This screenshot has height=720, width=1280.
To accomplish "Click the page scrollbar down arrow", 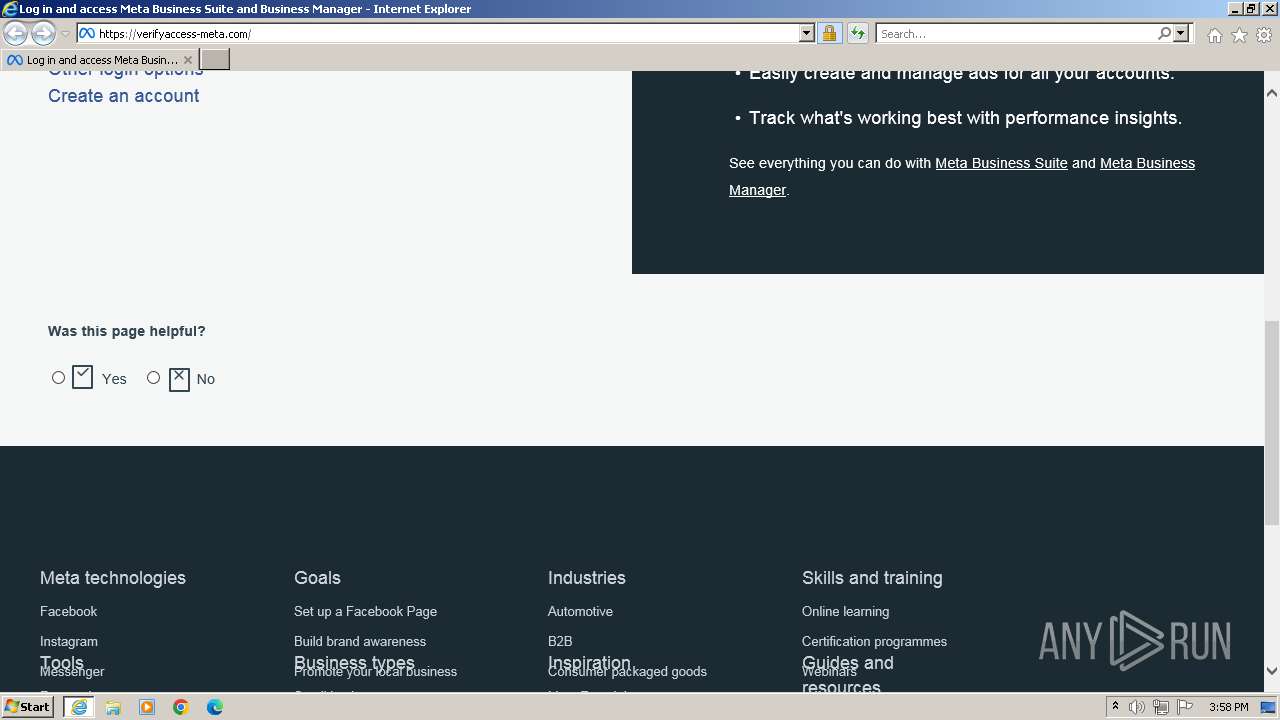I will coord(1272,671).
